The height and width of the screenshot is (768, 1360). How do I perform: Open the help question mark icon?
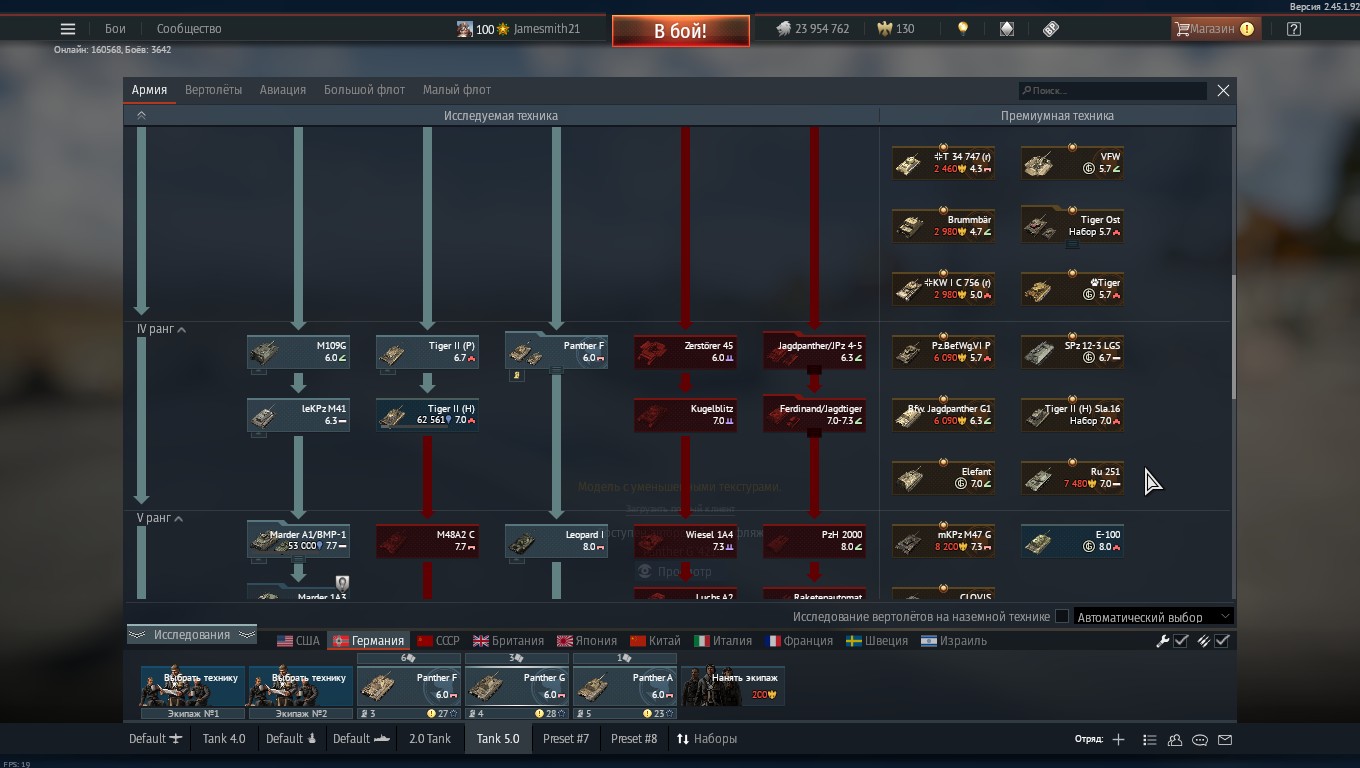1294,29
